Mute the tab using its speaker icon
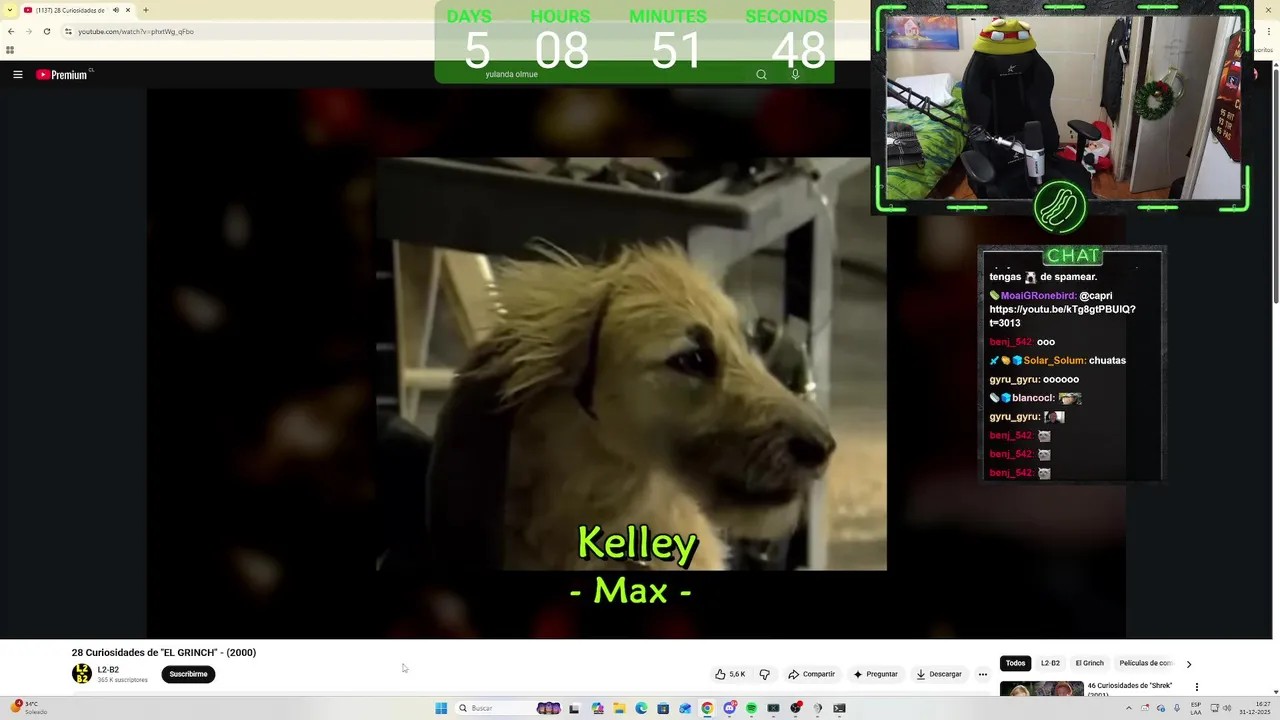1280x720 pixels. pos(115,10)
